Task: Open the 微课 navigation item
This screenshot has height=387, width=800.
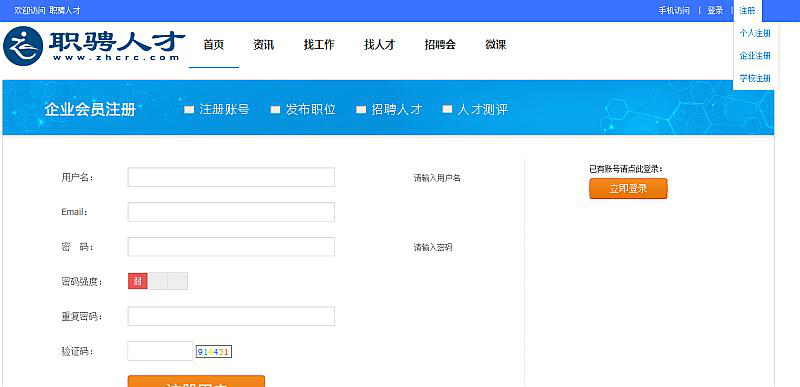Action: pyautogui.click(x=495, y=45)
